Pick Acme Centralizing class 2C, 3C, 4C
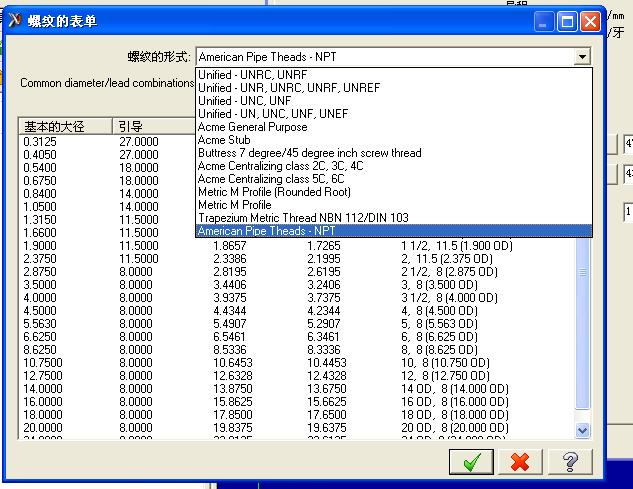Screen dimensions: 633x489 (x=394, y=166)
